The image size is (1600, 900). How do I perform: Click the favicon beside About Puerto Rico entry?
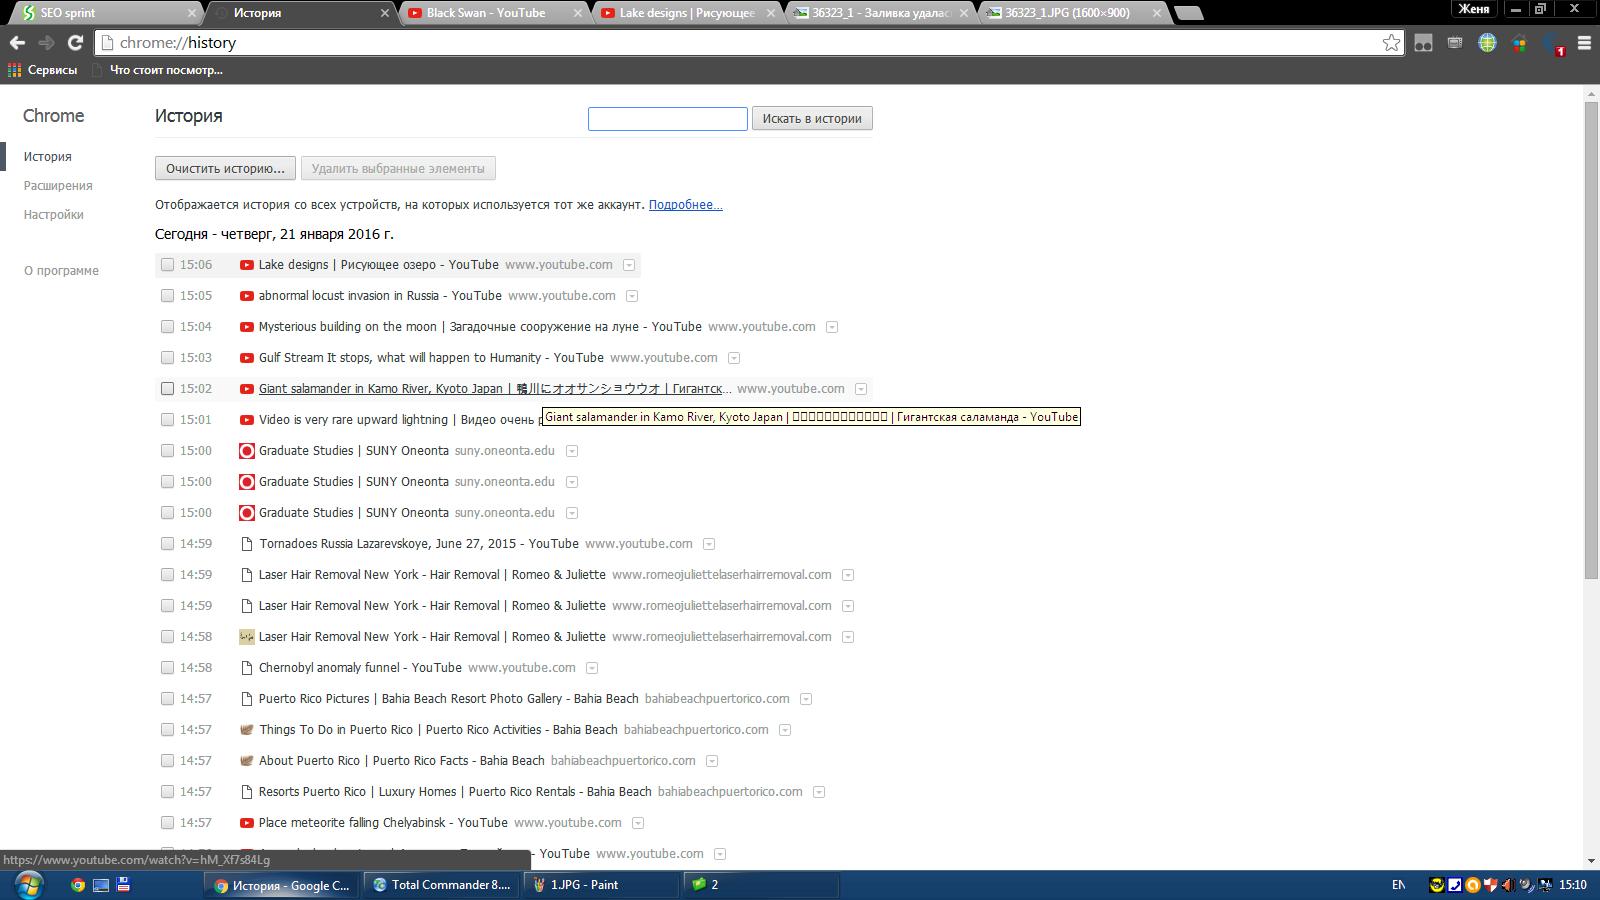coord(246,761)
